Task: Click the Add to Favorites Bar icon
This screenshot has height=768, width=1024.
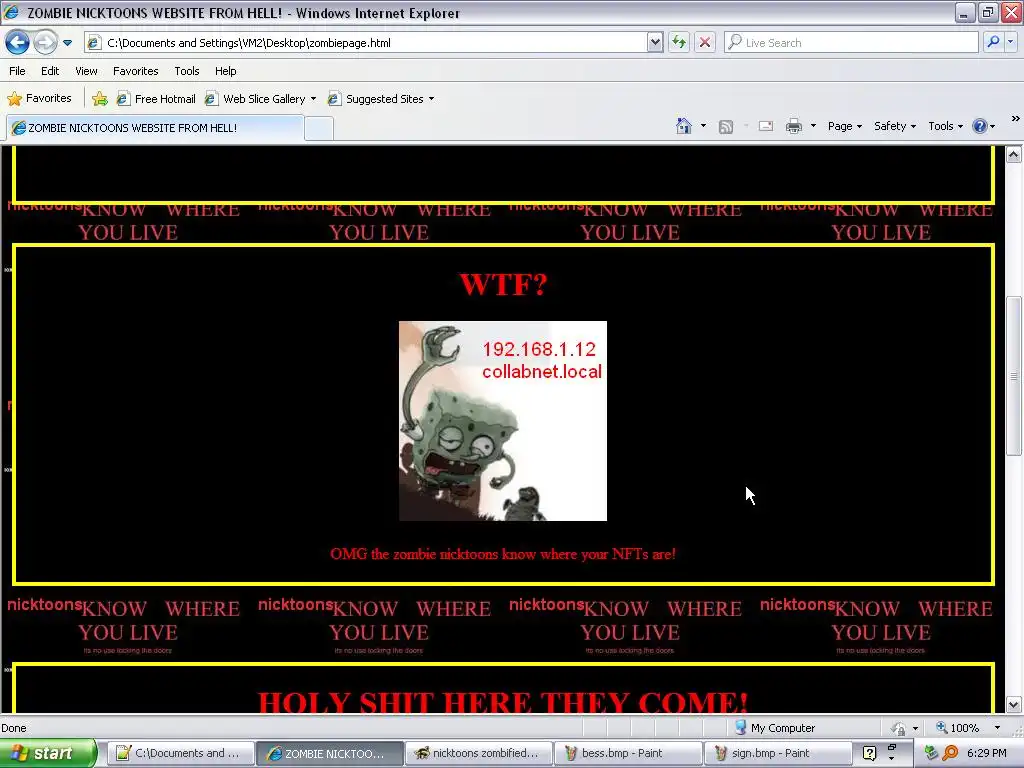Action: coord(100,99)
